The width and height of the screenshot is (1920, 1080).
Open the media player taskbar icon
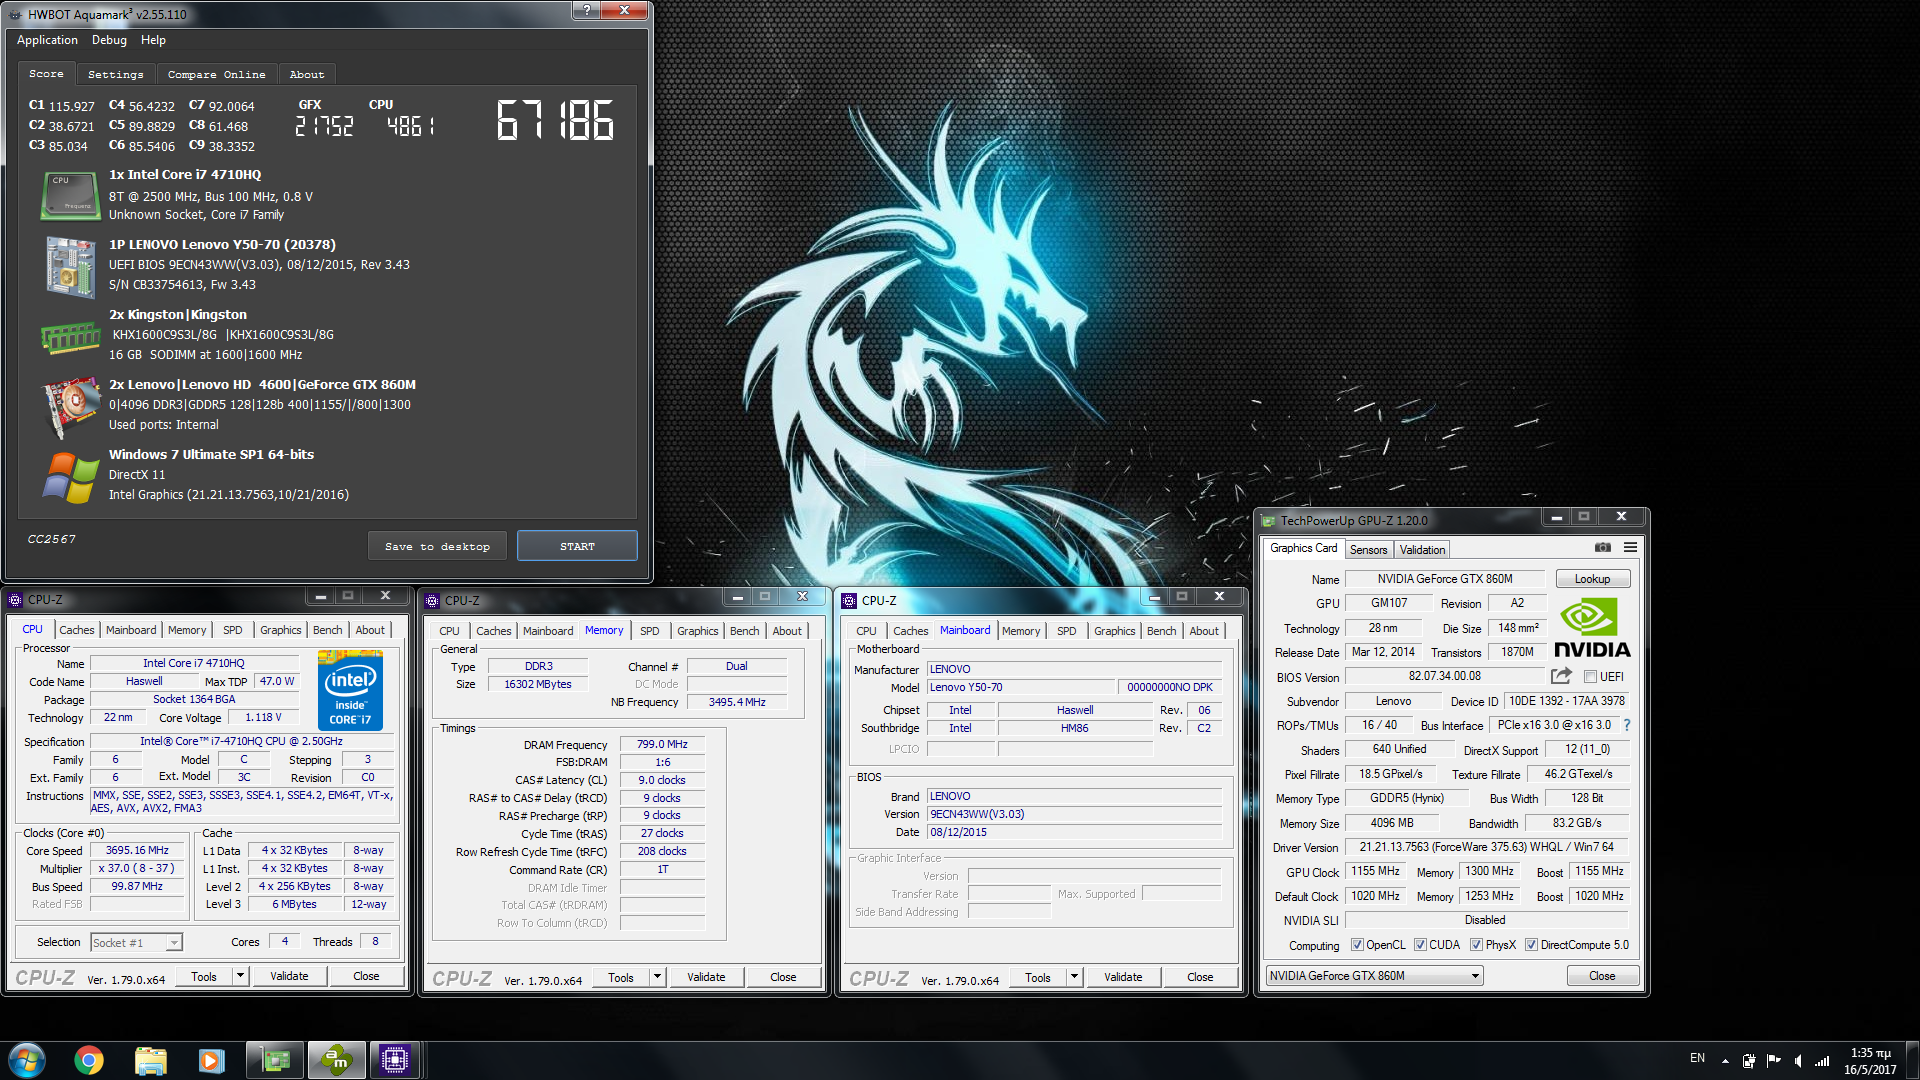(x=211, y=1060)
